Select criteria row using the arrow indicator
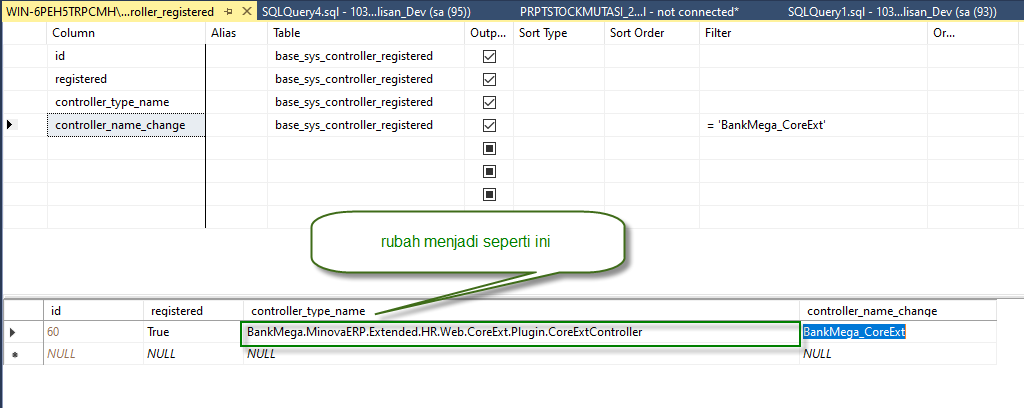This screenshot has height=408, width=1024. click(10, 125)
